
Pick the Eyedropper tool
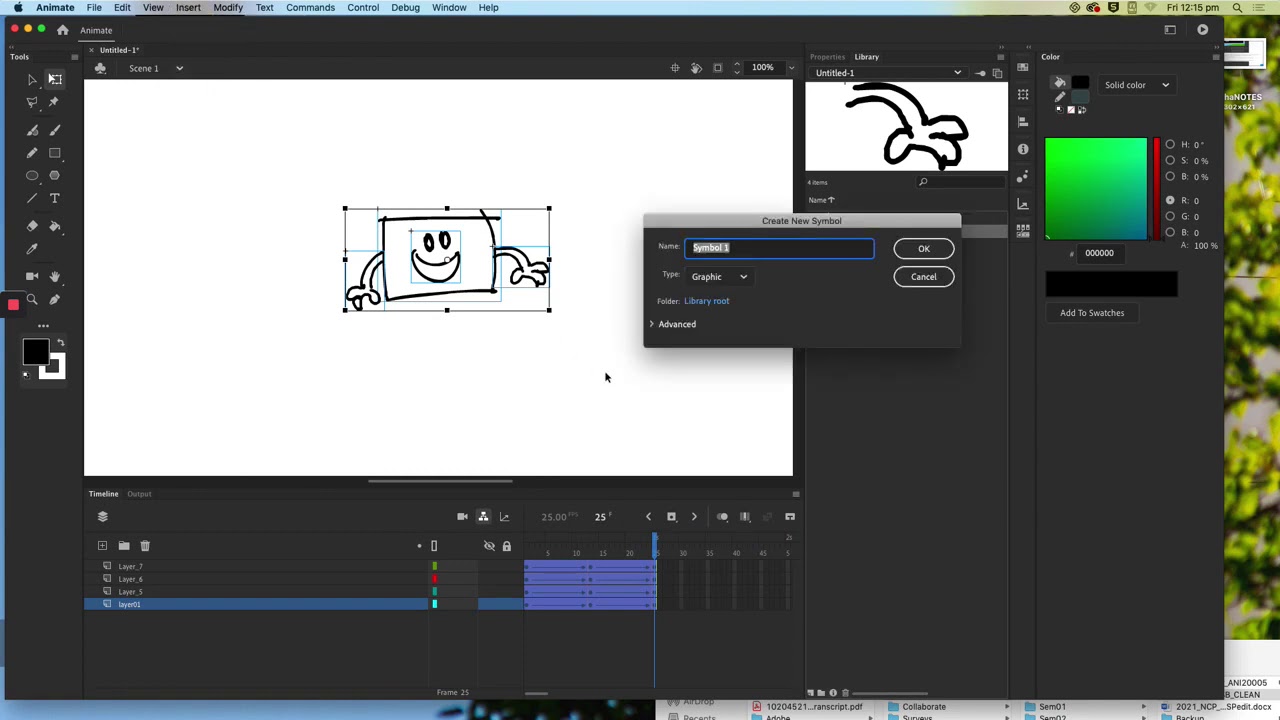click(32, 249)
